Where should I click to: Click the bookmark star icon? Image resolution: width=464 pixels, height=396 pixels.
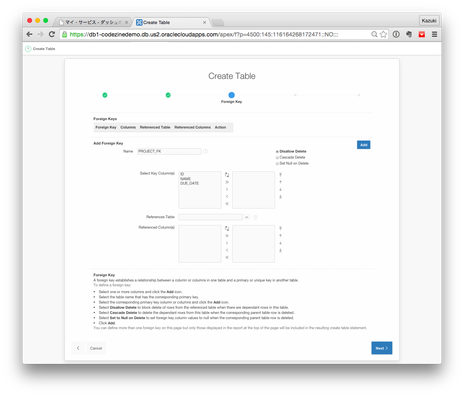384,34
